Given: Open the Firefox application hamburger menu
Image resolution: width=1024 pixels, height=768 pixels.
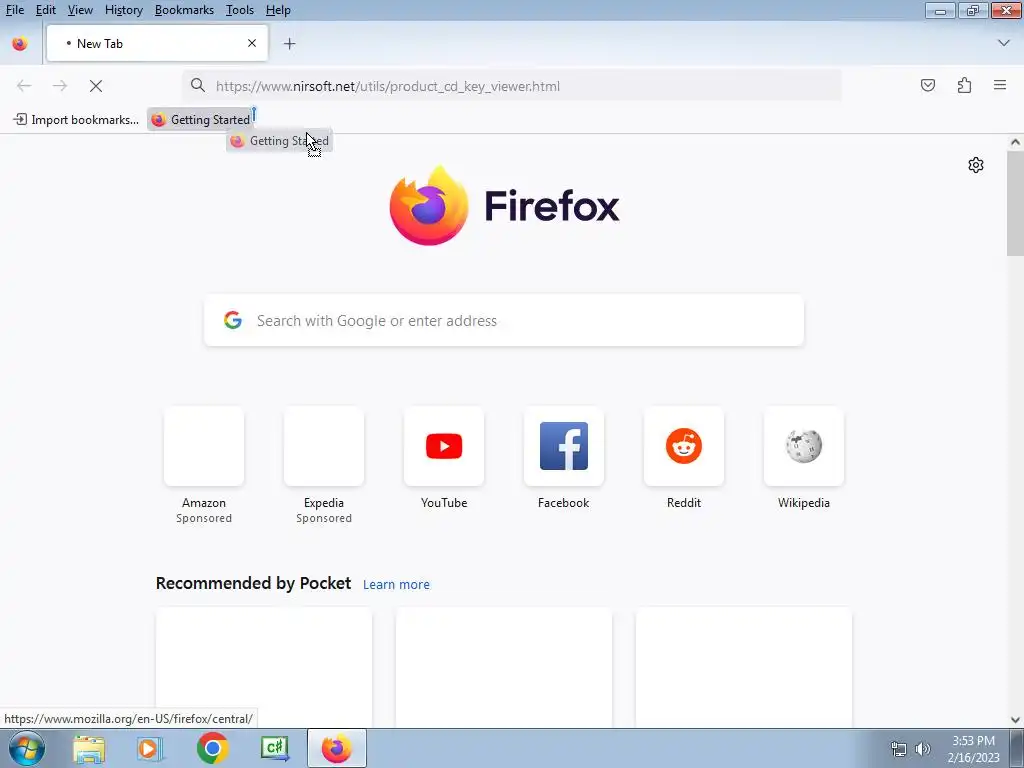Looking at the screenshot, I should click(x=1000, y=86).
